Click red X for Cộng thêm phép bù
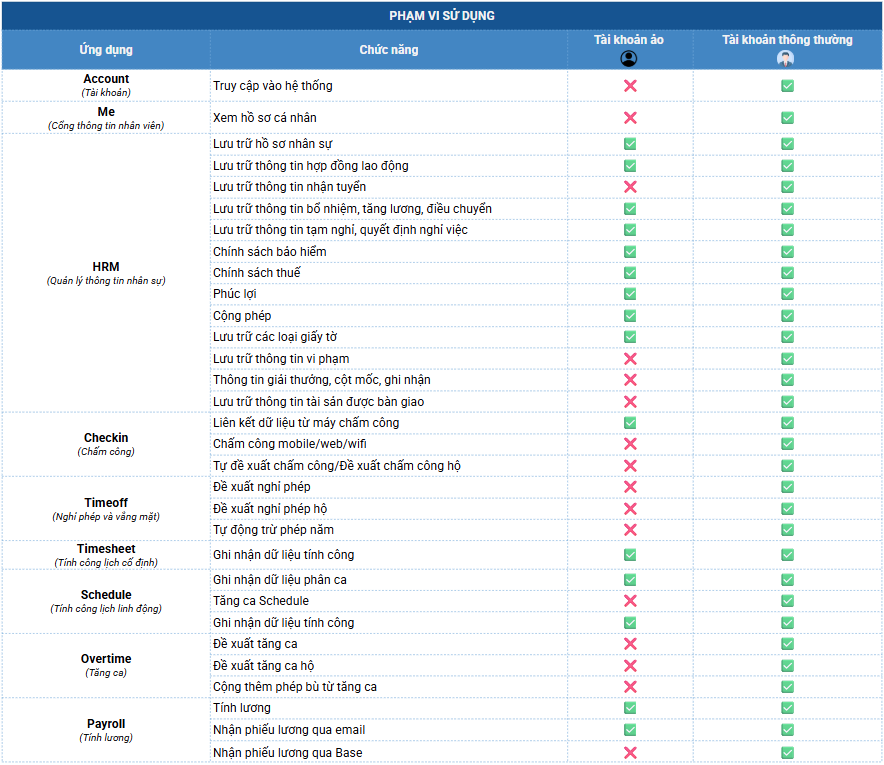This screenshot has height=765, width=884. [x=630, y=687]
